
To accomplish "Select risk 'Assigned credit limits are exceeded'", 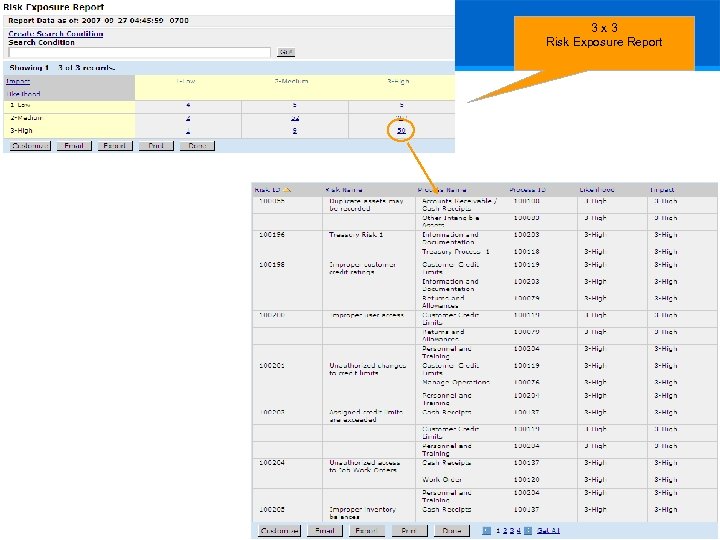I will pos(366,416).
